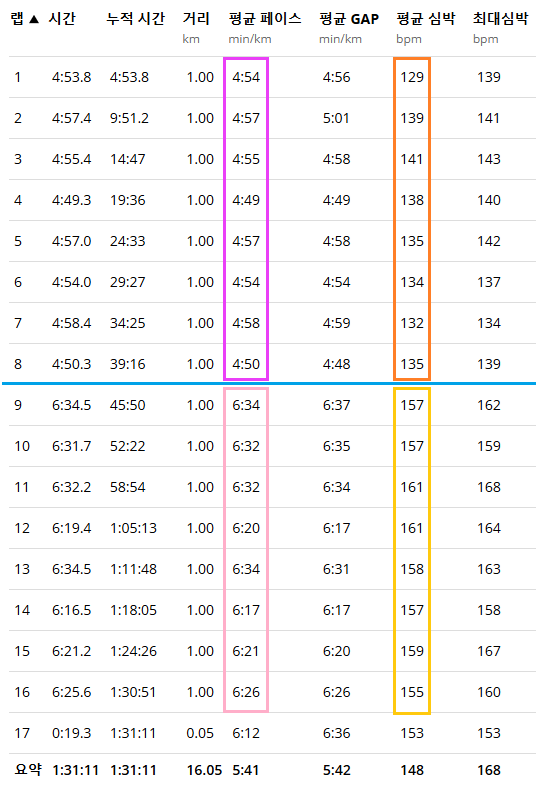The height and width of the screenshot is (791, 536).
Task: Select lap 3 average heart rate 141
Action: coord(412,159)
